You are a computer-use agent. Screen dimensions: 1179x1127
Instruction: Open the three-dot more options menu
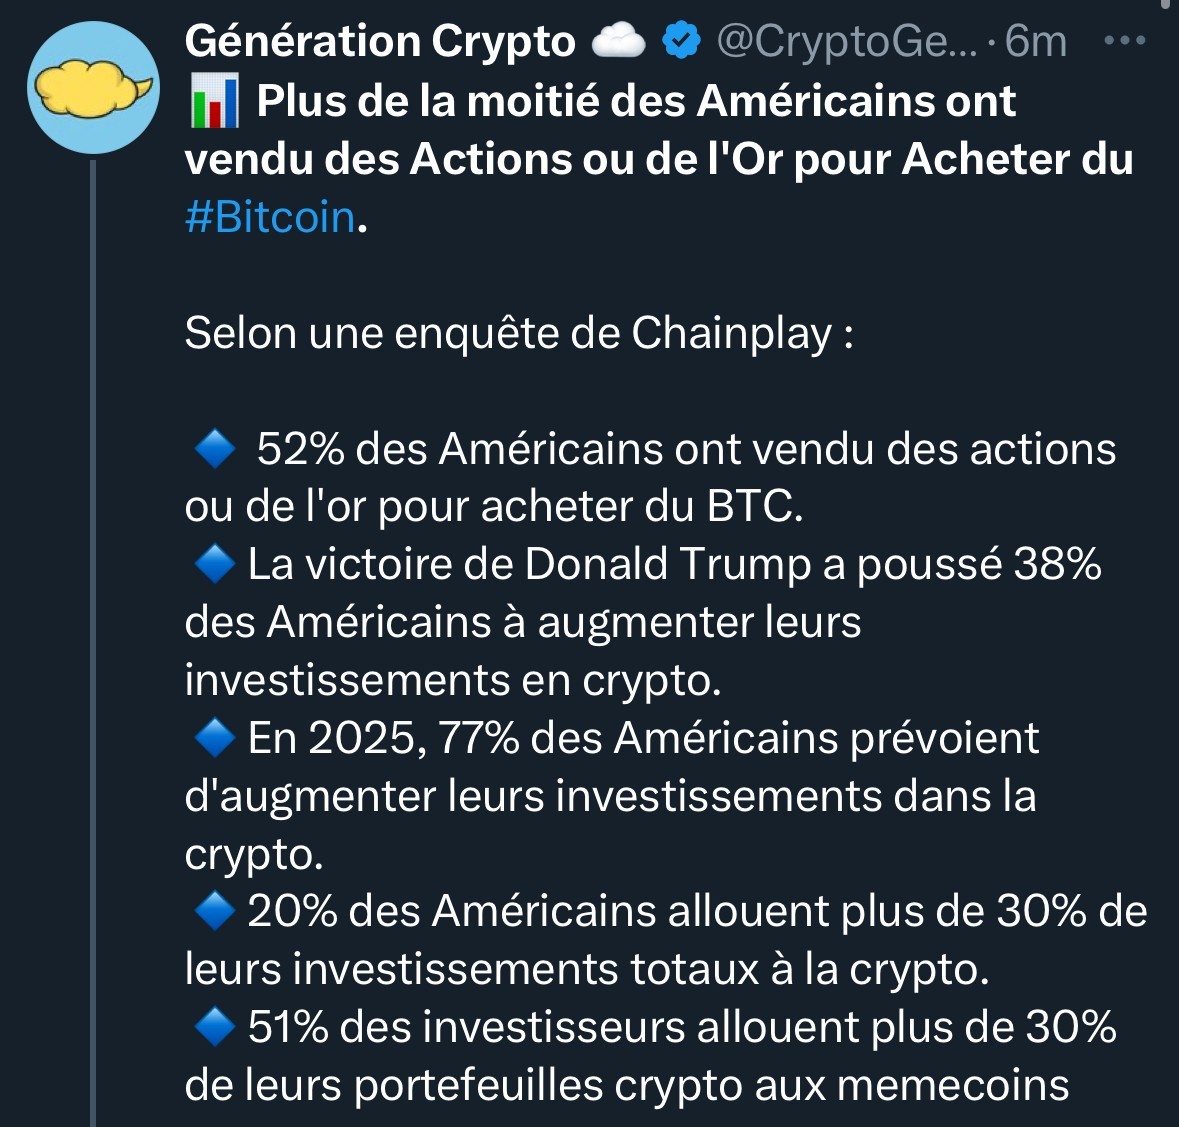[1123, 42]
